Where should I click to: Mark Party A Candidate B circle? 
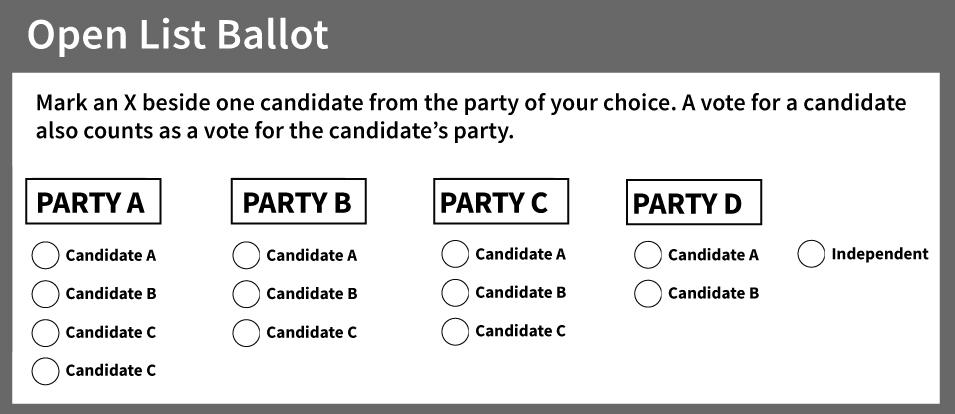[x=46, y=294]
